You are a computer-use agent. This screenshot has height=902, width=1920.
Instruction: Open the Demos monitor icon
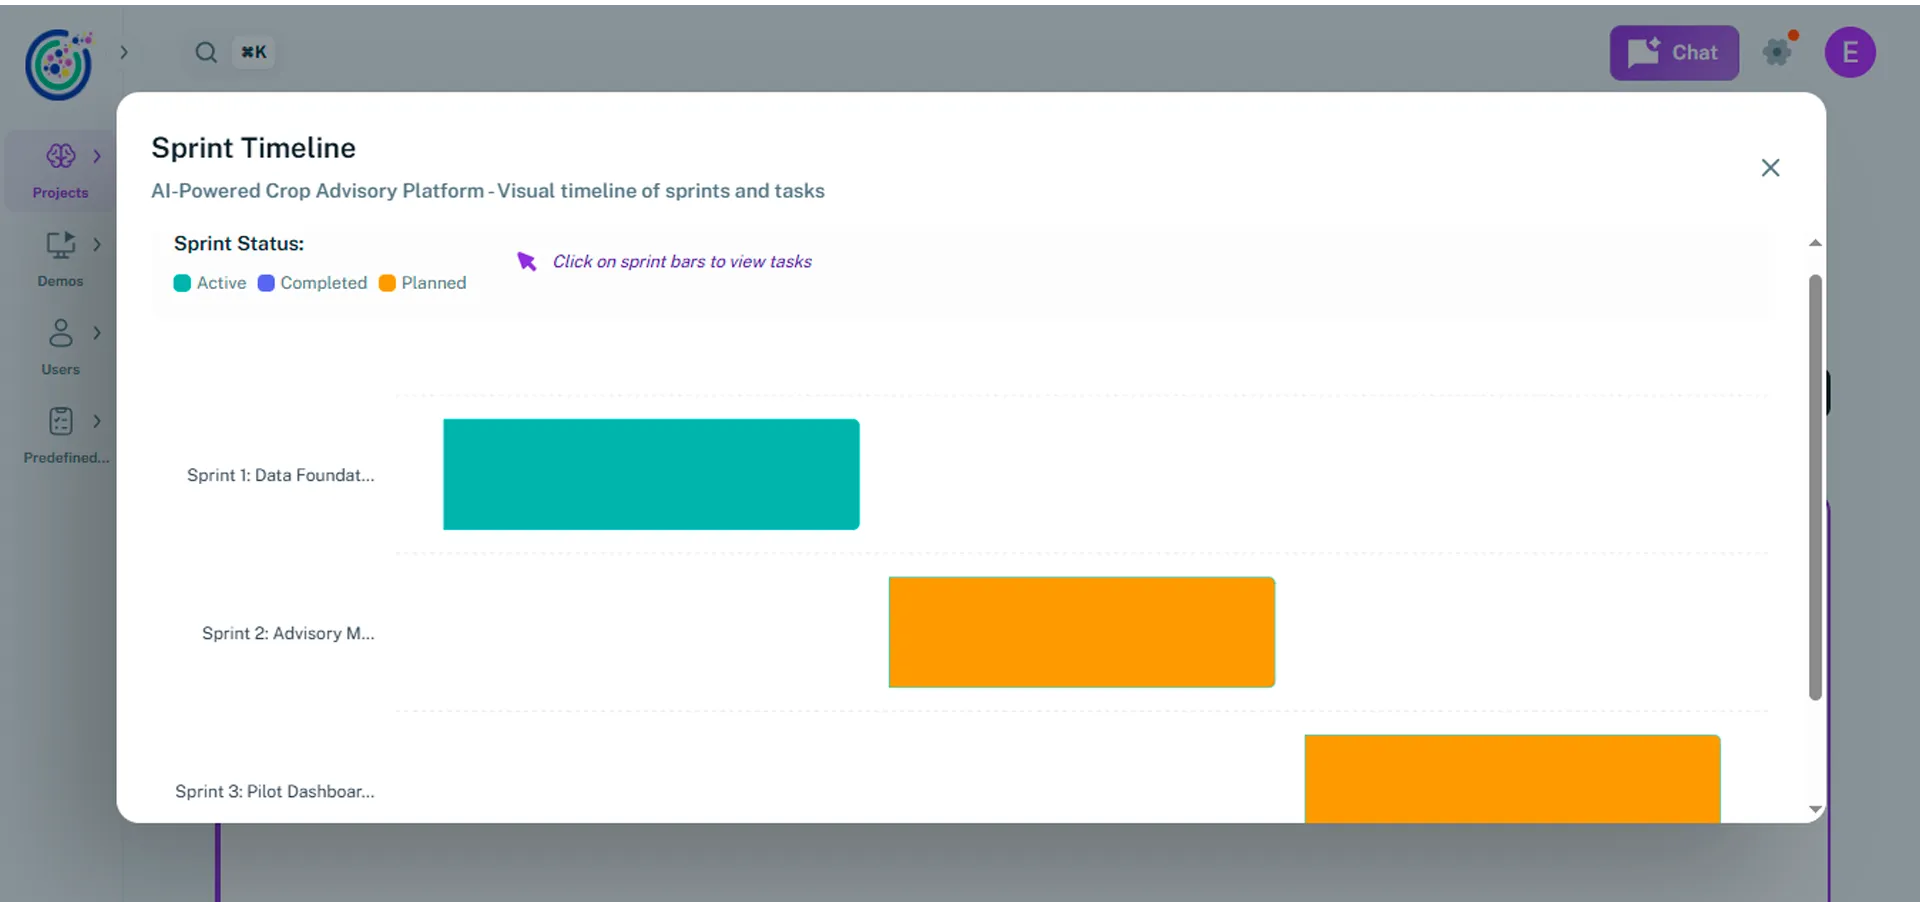(60, 244)
